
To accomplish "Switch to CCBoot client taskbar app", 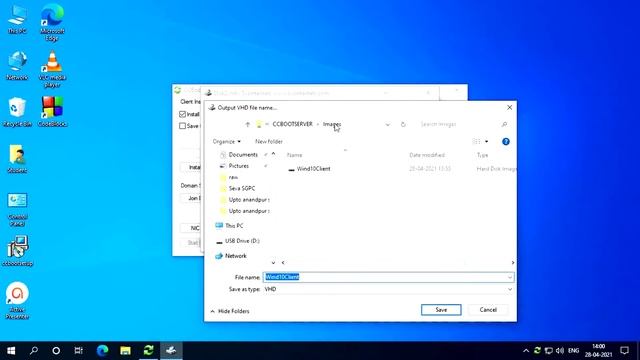I will pos(148,351).
